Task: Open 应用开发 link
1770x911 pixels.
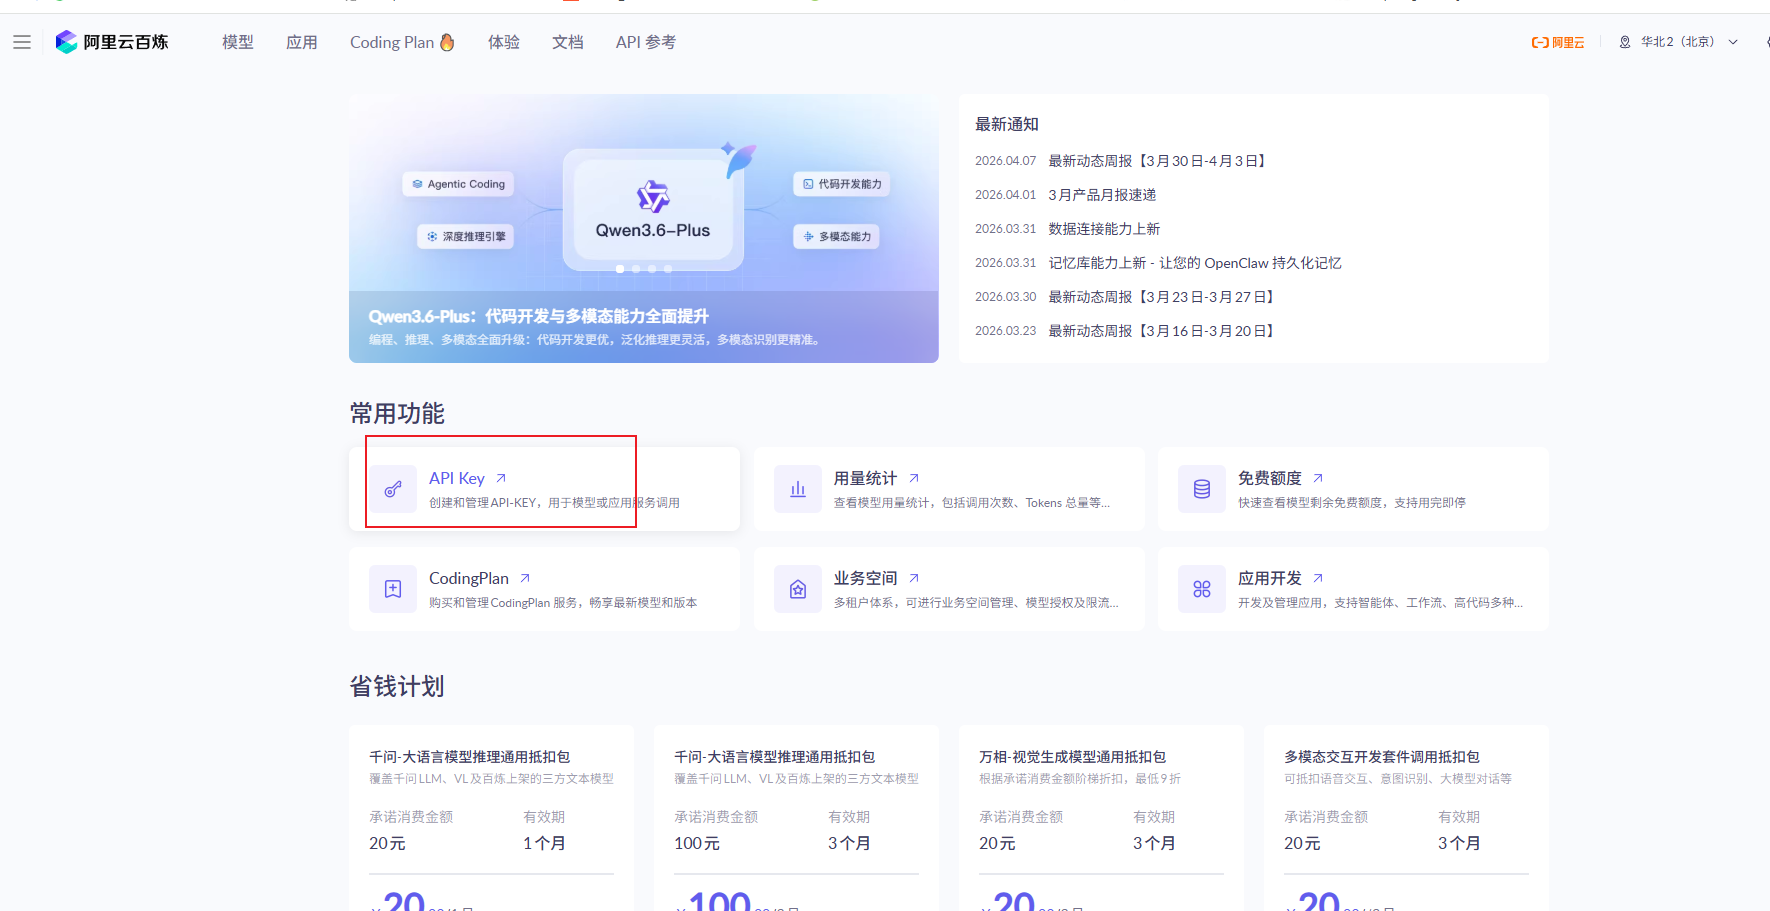Action: coord(1270,578)
